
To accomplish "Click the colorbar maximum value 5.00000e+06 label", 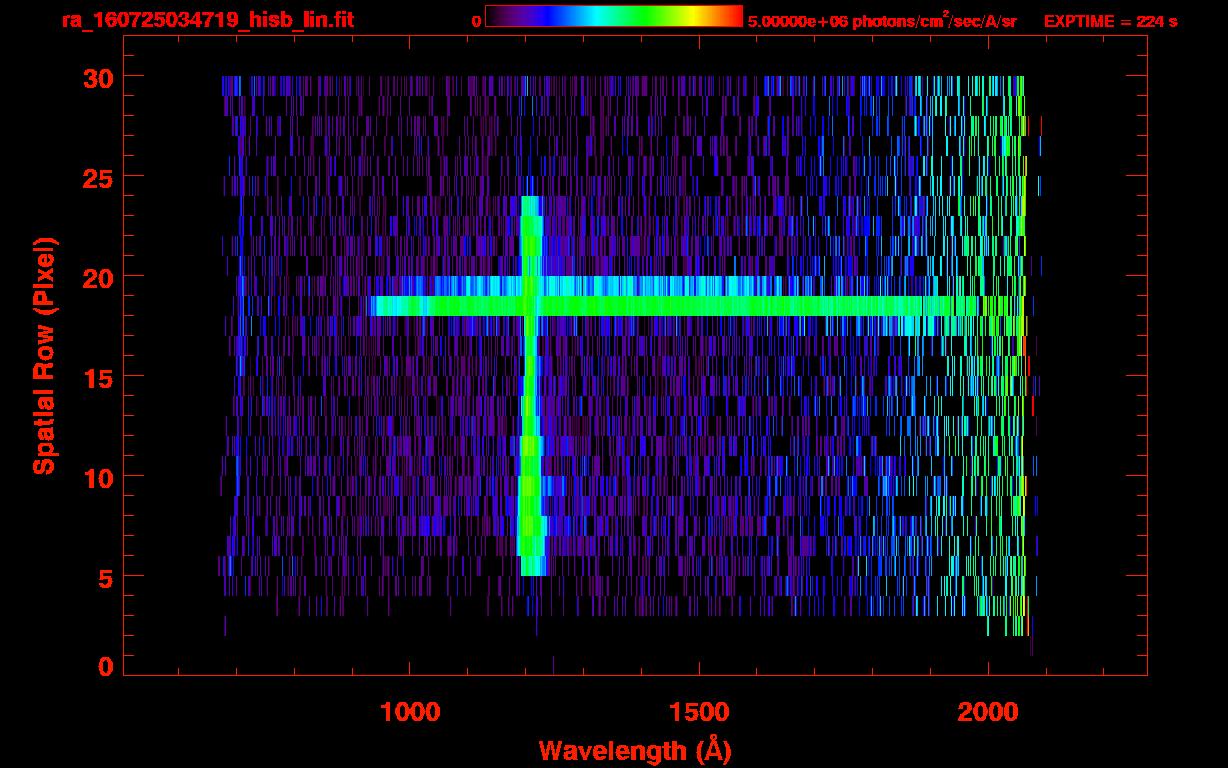I will click(x=881, y=21).
